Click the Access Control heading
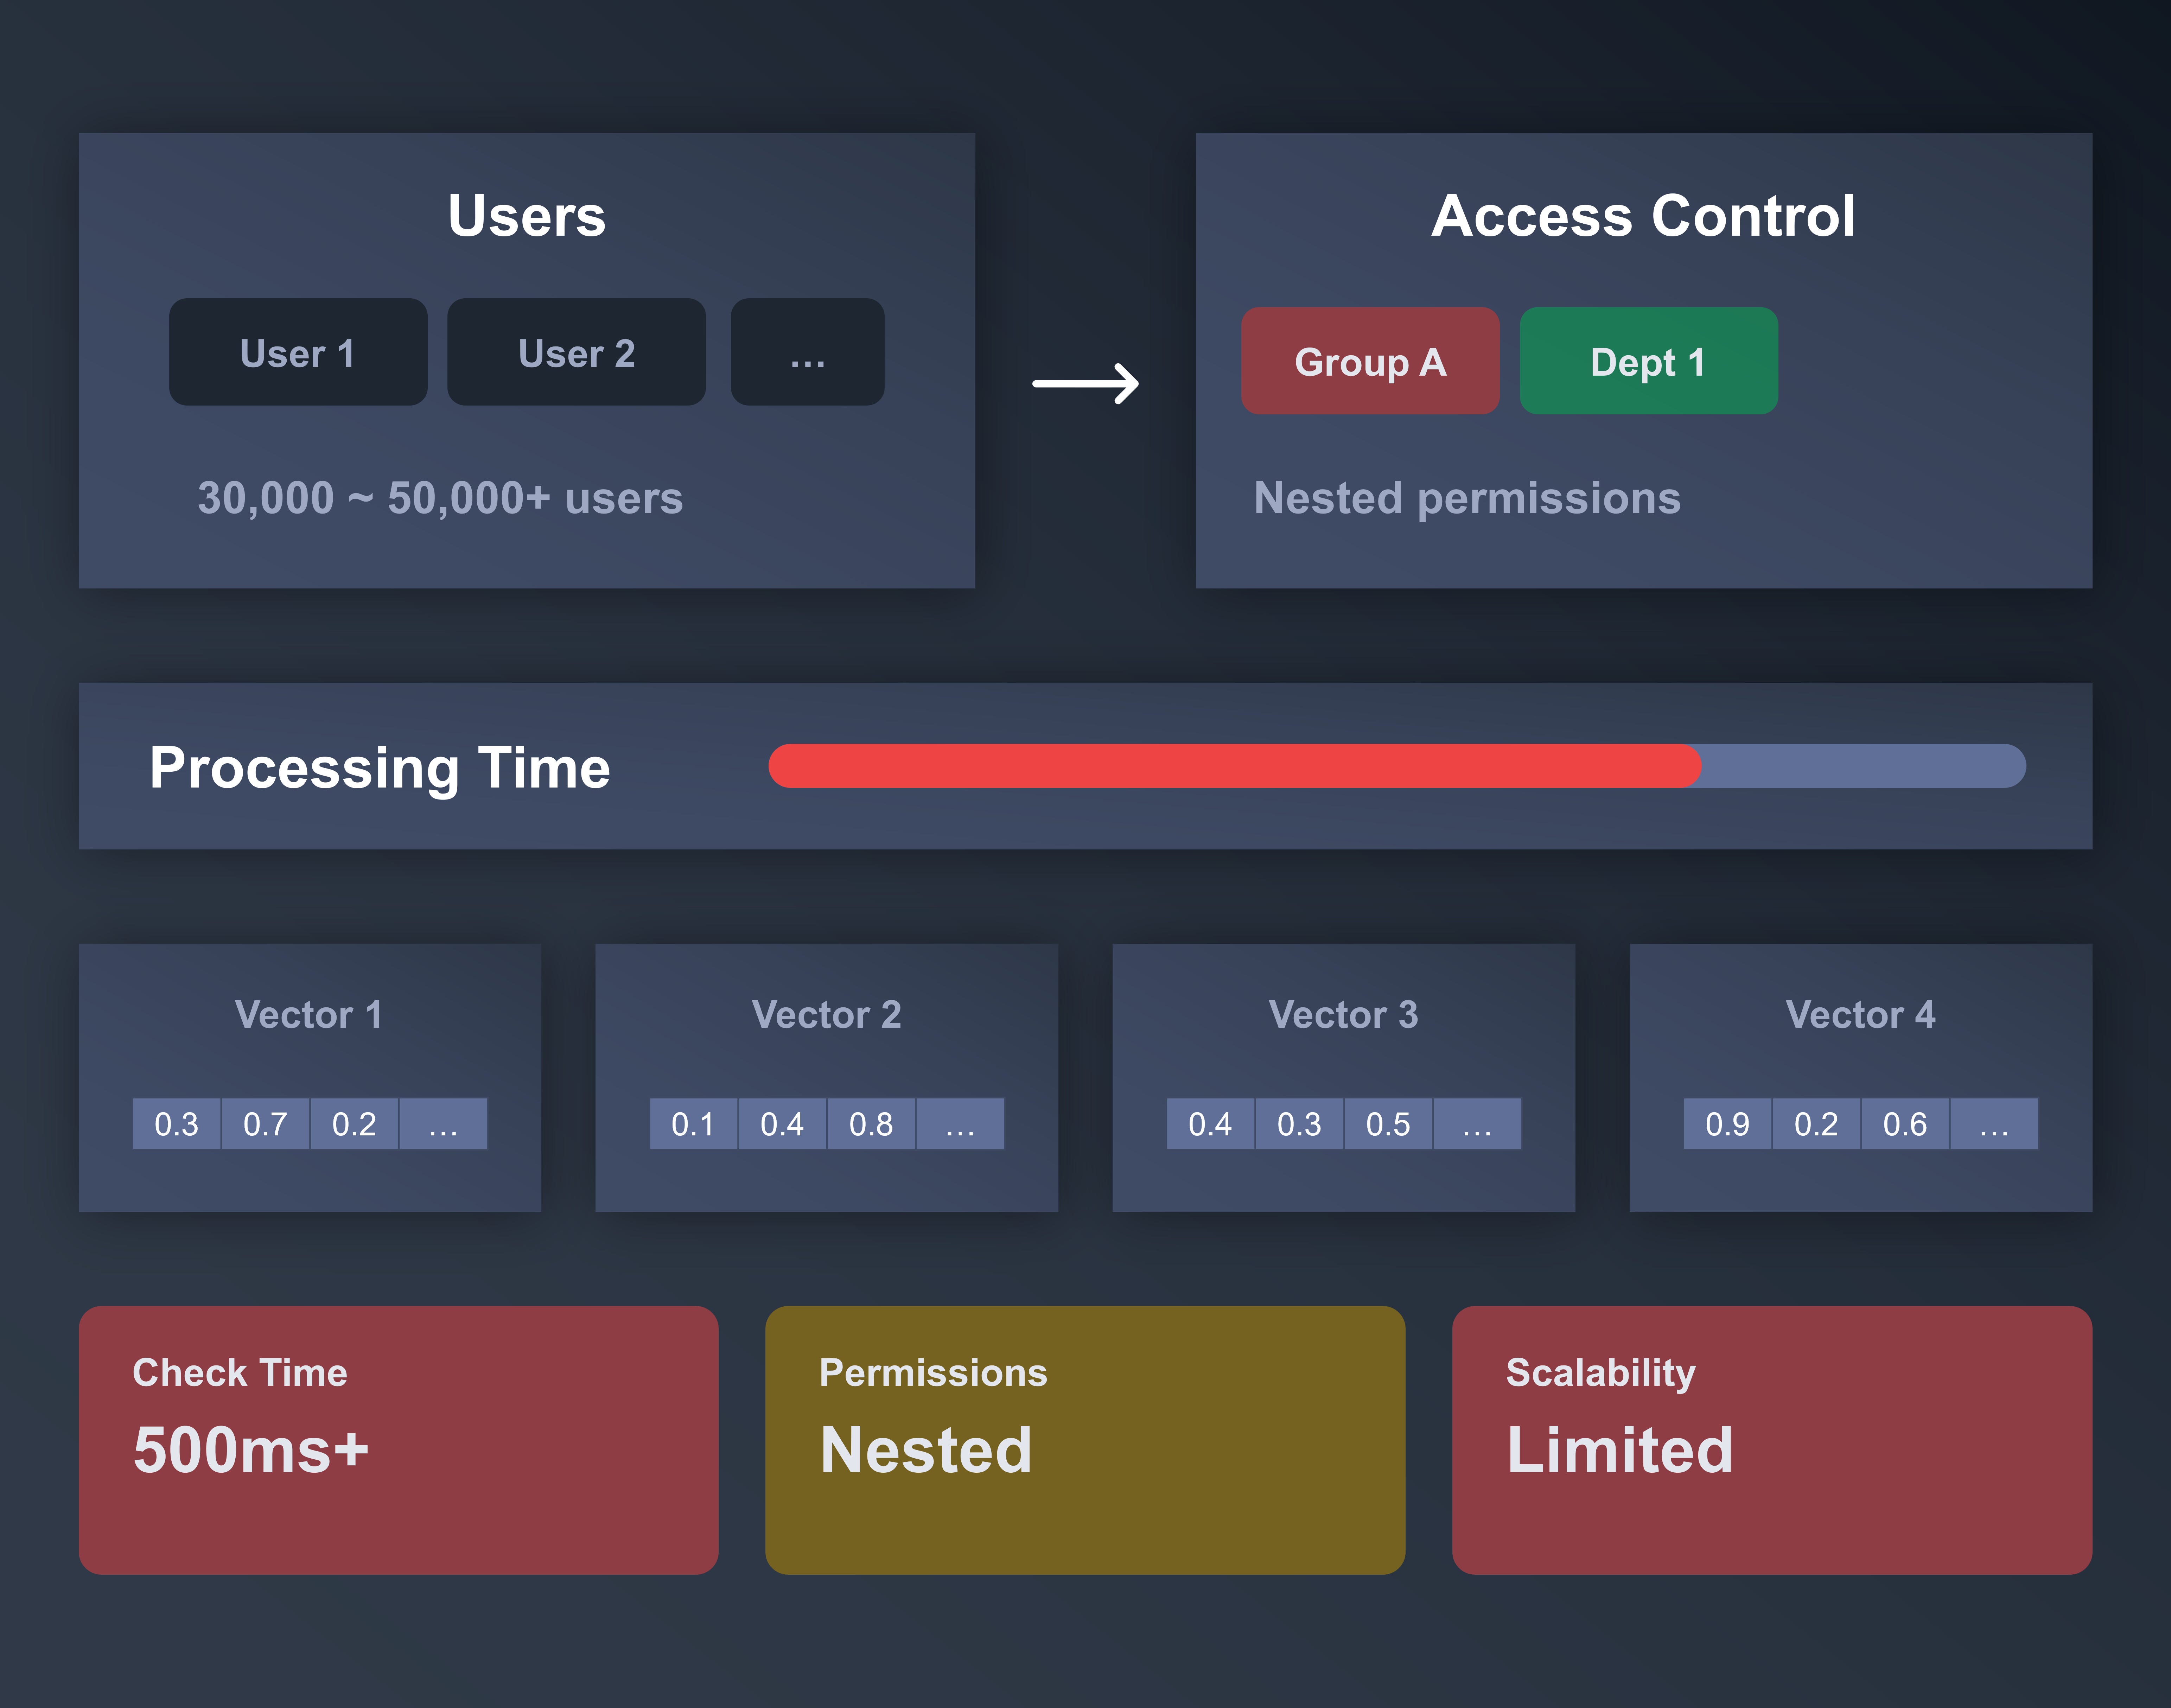The width and height of the screenshot is (2171, 1708). (1643, 216)
